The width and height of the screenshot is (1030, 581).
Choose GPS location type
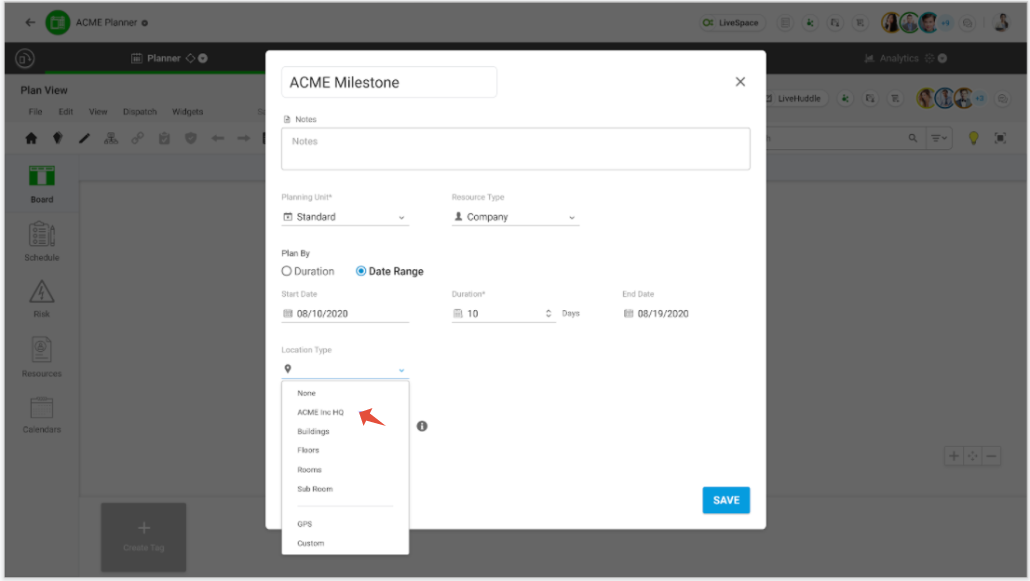[305, 524]
